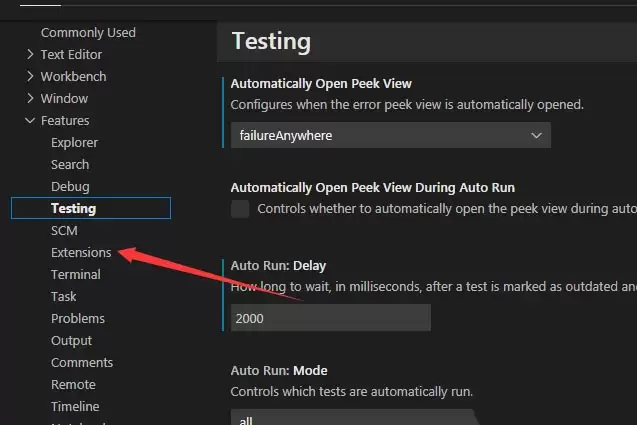Show the Task settings category

click(64, 296)
